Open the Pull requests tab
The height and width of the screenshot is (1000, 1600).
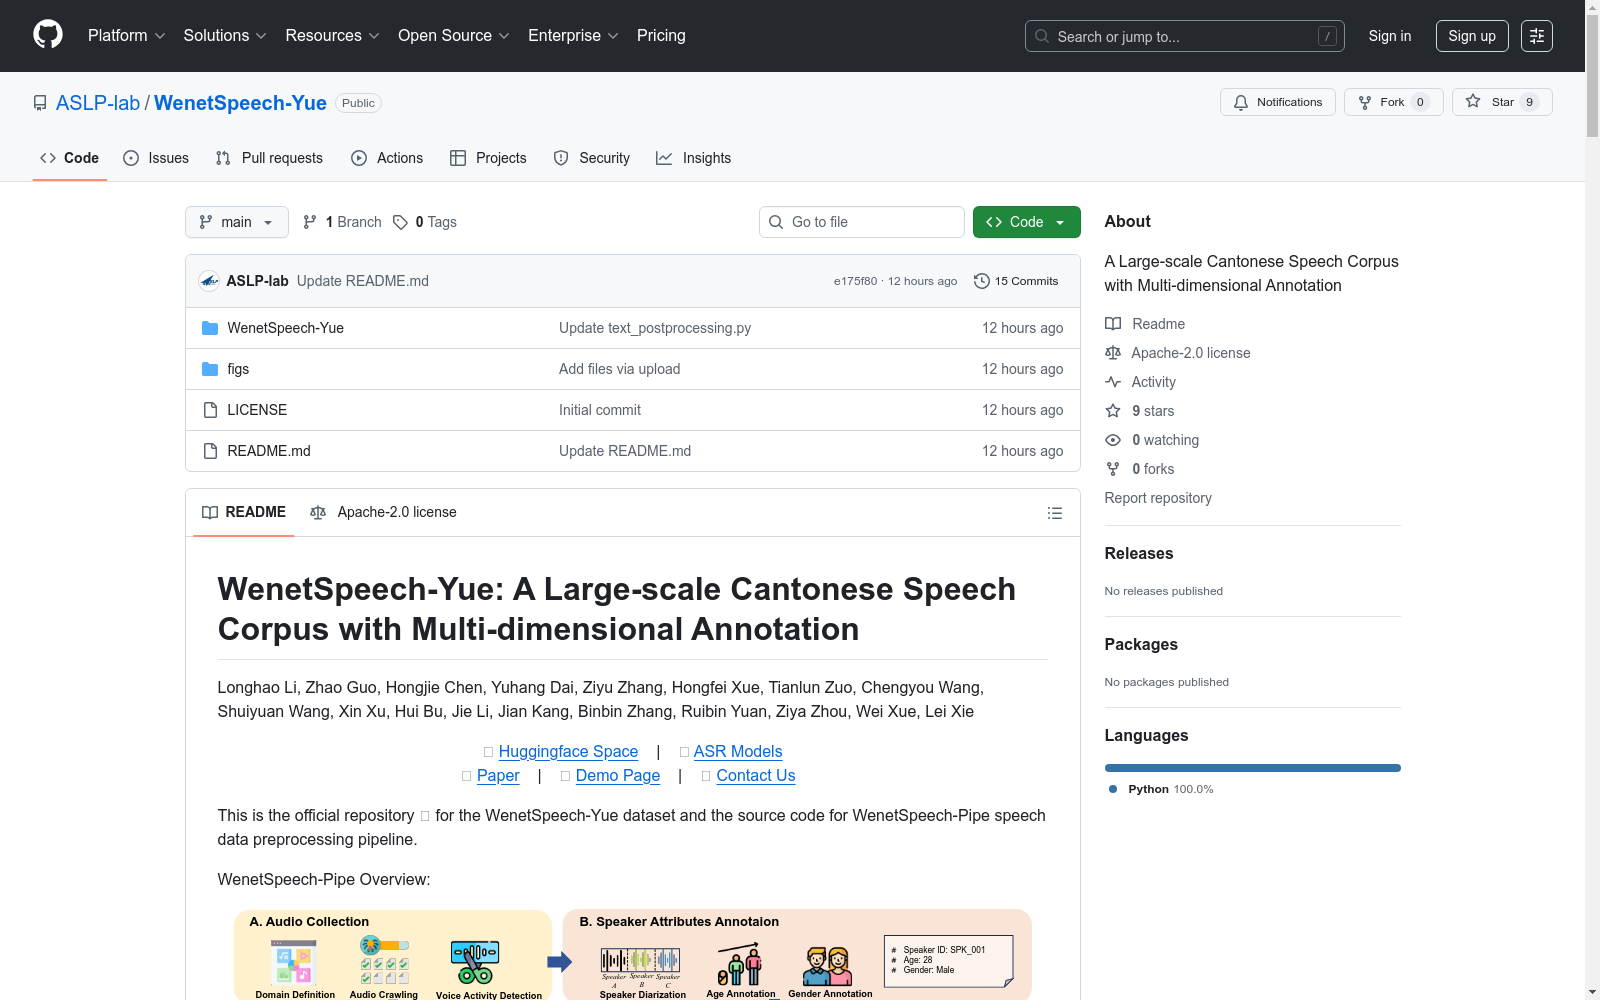pos(269,158)
